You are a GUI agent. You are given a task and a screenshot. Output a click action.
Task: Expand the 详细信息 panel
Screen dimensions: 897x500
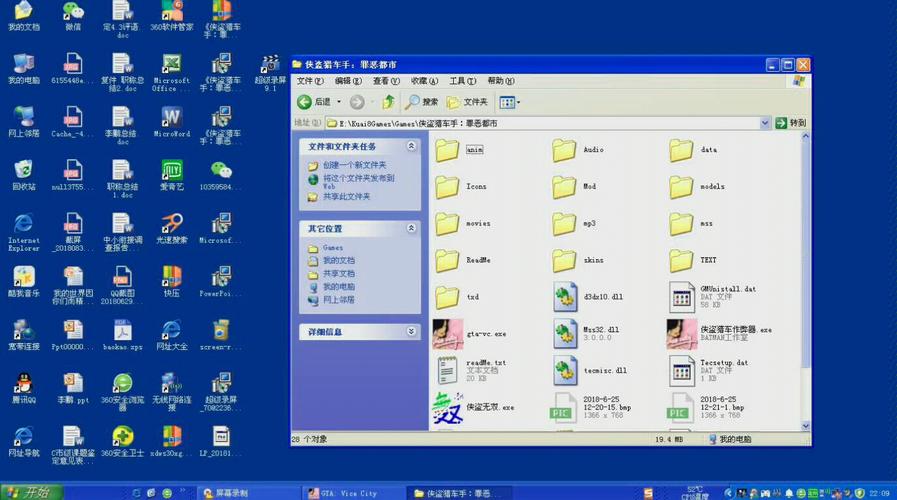411,332
